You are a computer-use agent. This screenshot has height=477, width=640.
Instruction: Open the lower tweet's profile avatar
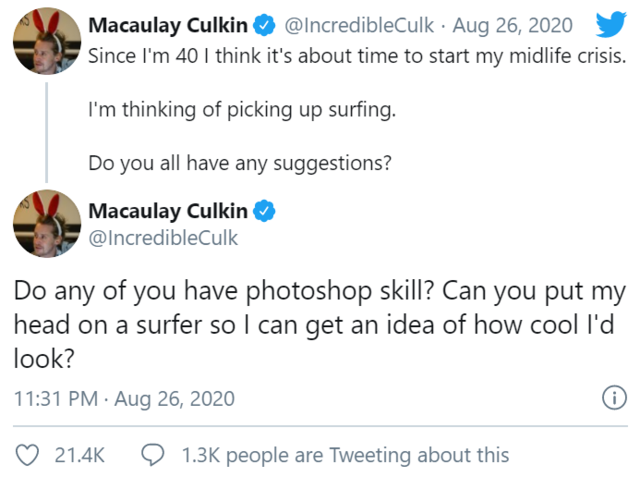44,226
